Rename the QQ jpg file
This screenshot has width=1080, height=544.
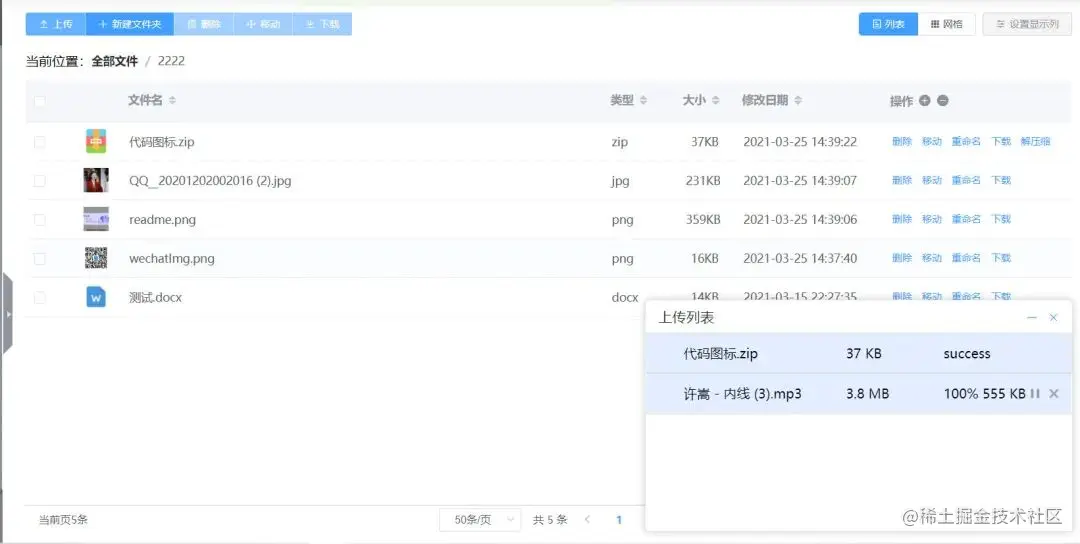(966, 180)
